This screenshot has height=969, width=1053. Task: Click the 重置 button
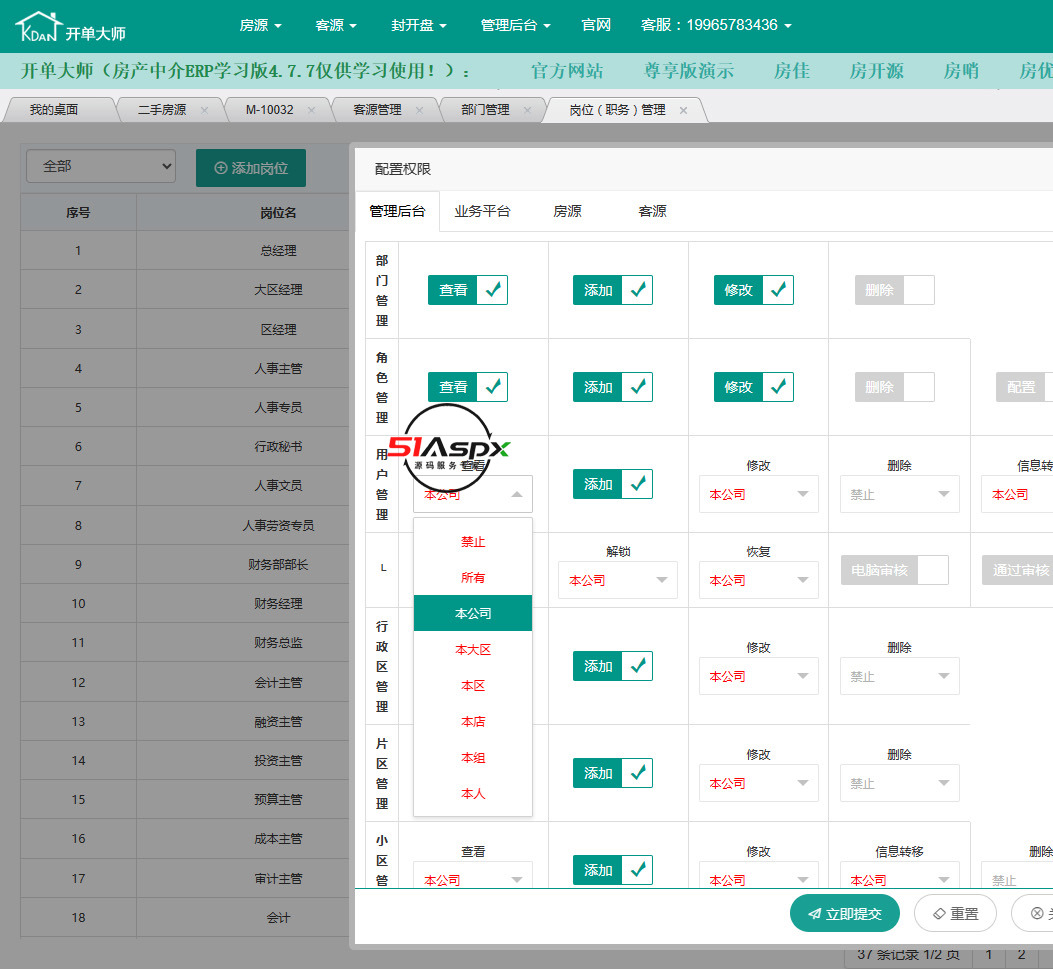coord(956,913)
